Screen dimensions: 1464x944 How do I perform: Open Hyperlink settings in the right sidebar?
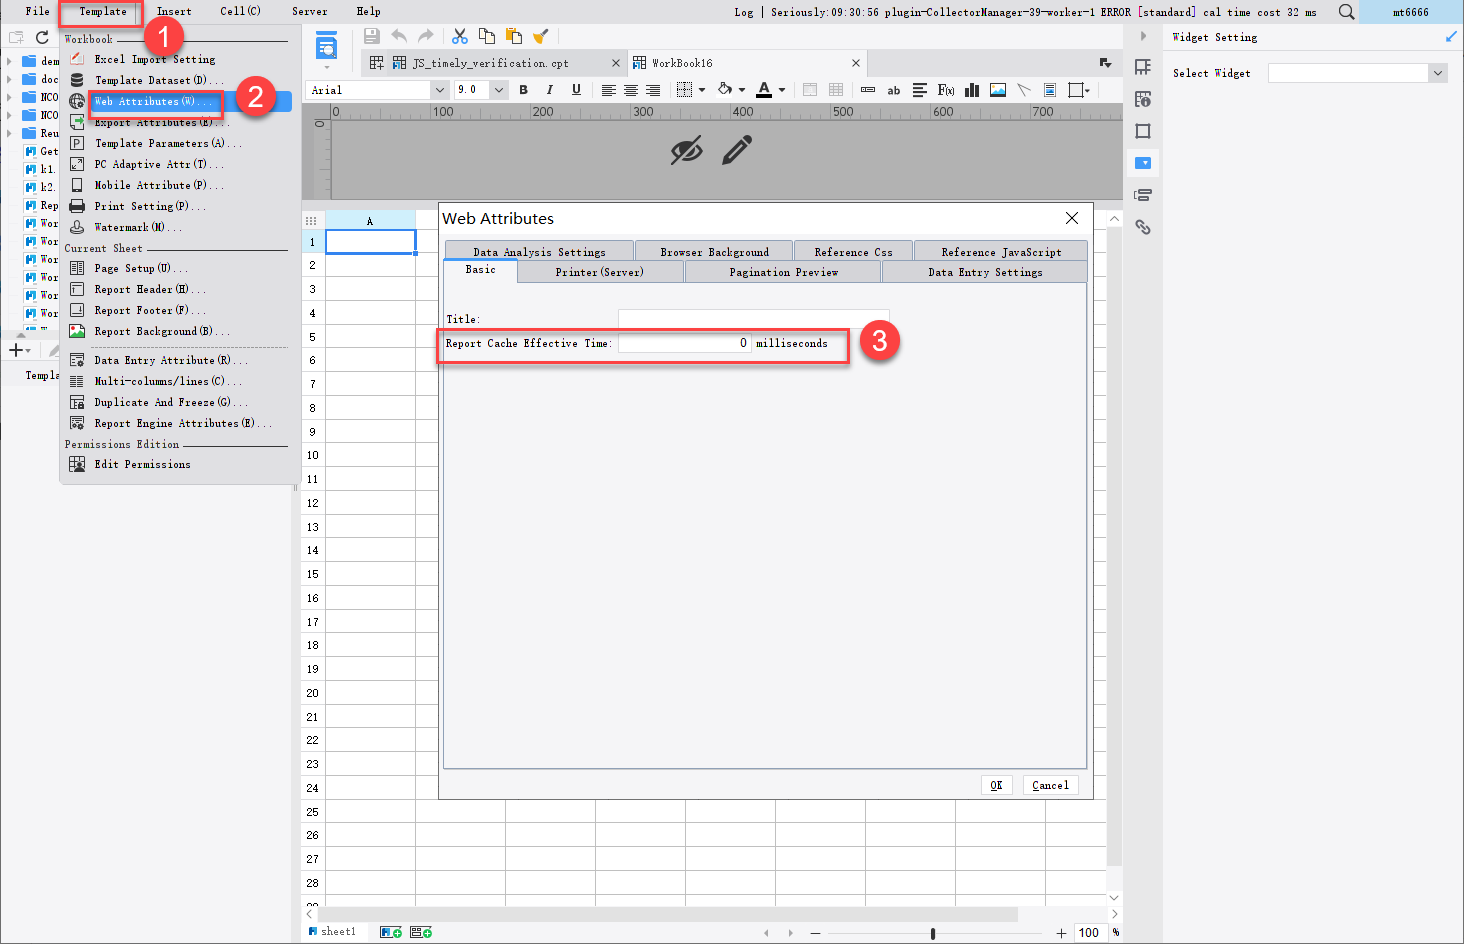[x=1143, y=227]
